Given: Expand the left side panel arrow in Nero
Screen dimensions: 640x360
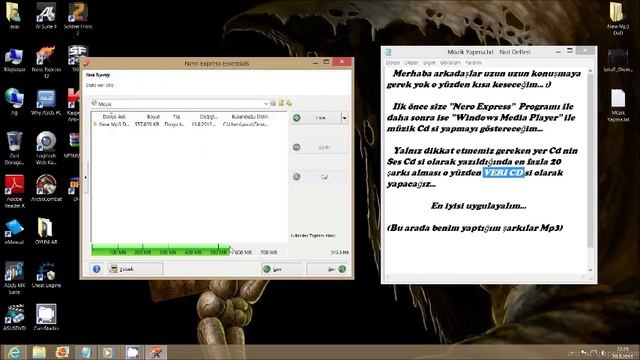Looking at the screenshot, I should (86, 178).
